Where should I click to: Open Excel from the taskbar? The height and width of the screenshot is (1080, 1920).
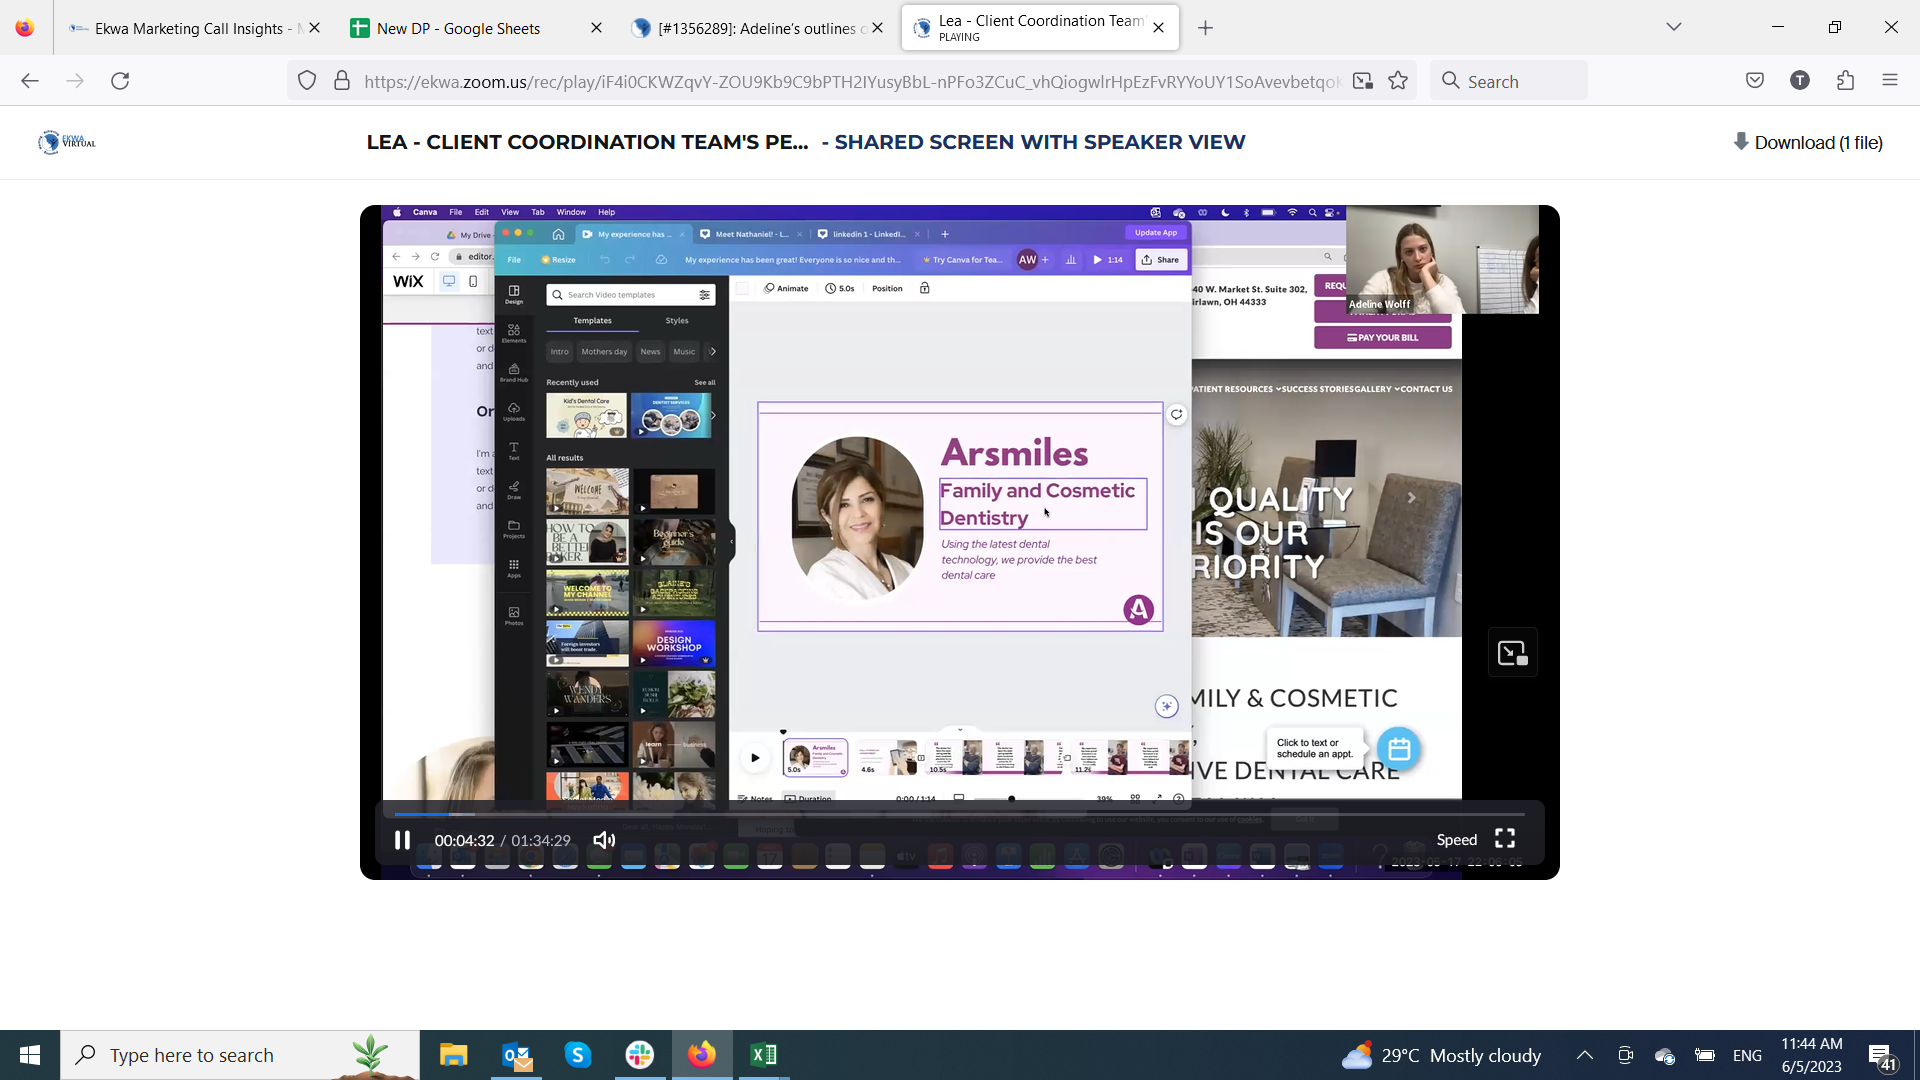tap(763, 1055)
